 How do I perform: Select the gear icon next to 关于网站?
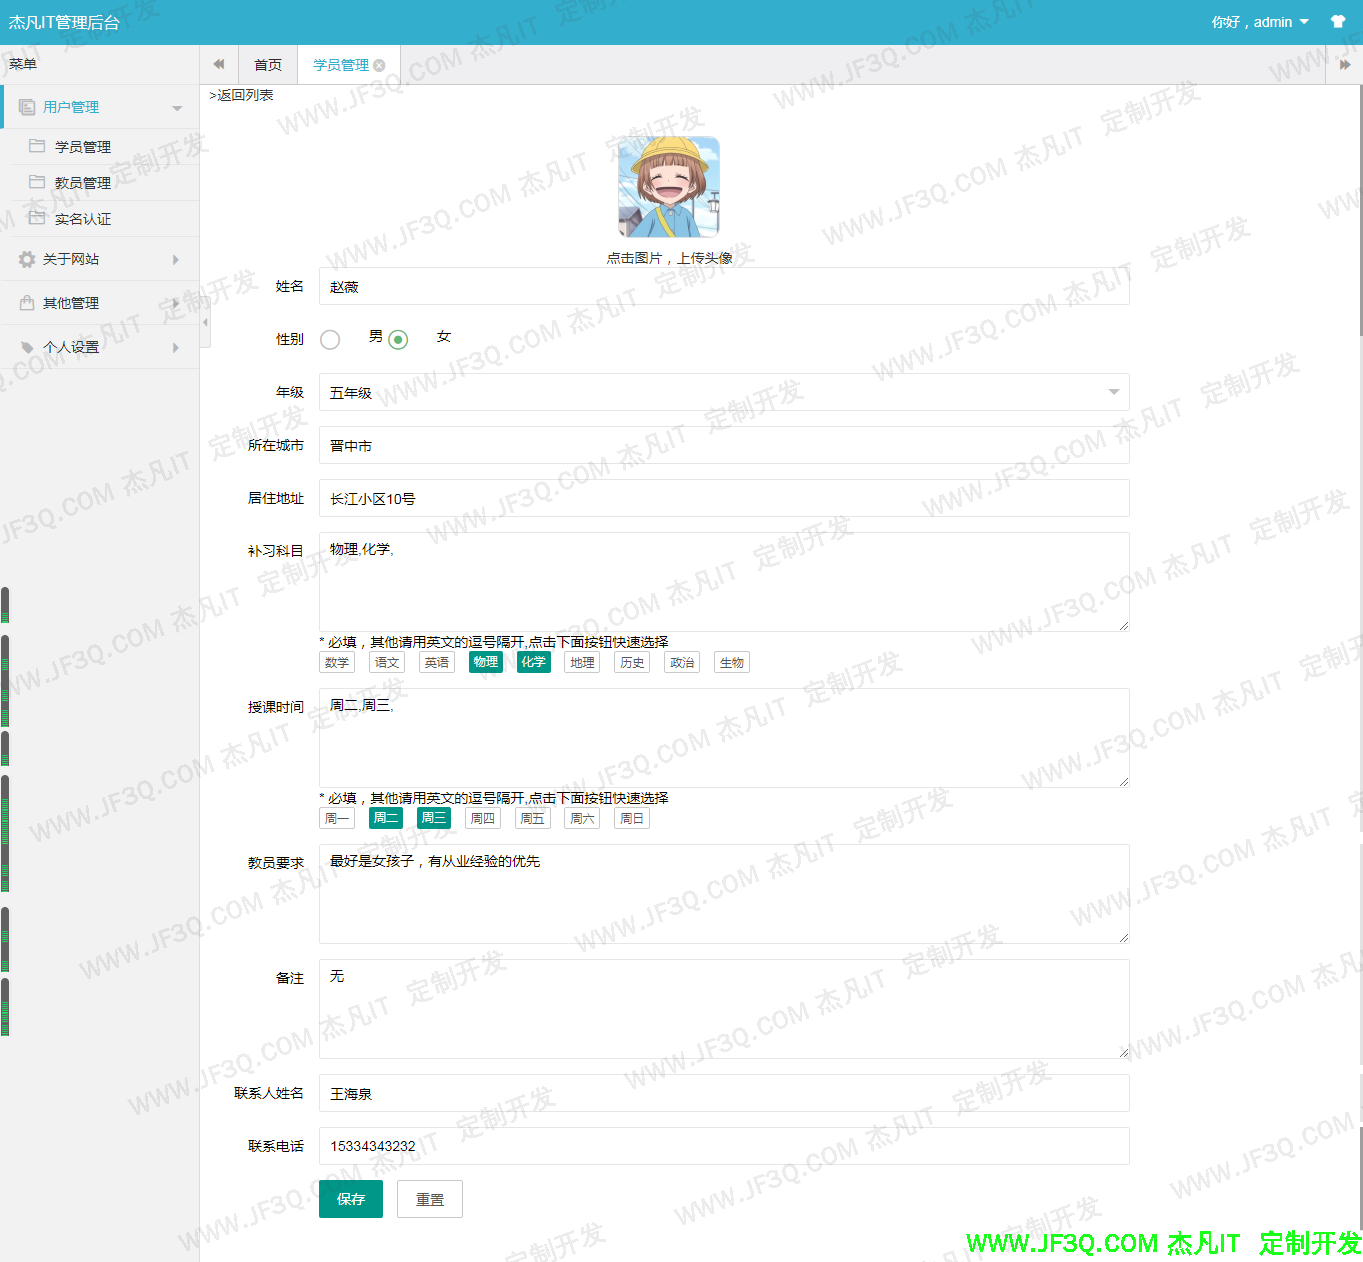25,259
